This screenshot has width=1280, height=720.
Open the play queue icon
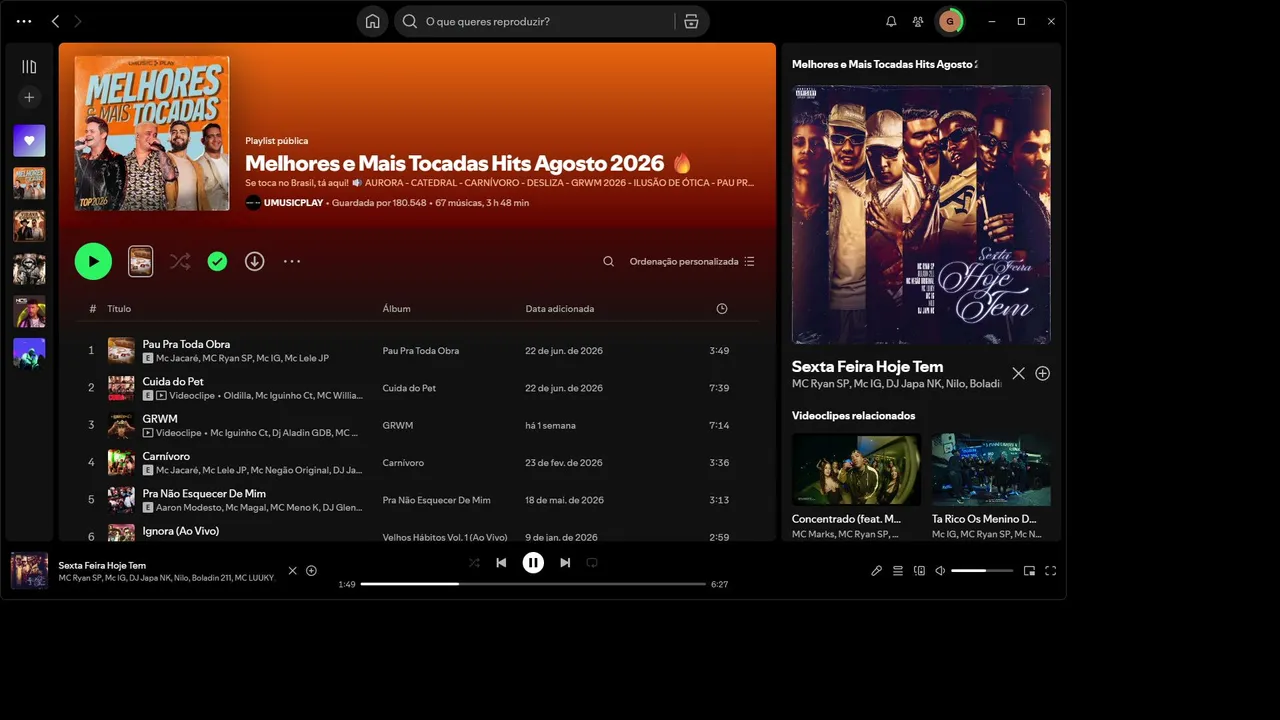click(x=898, y=571)
